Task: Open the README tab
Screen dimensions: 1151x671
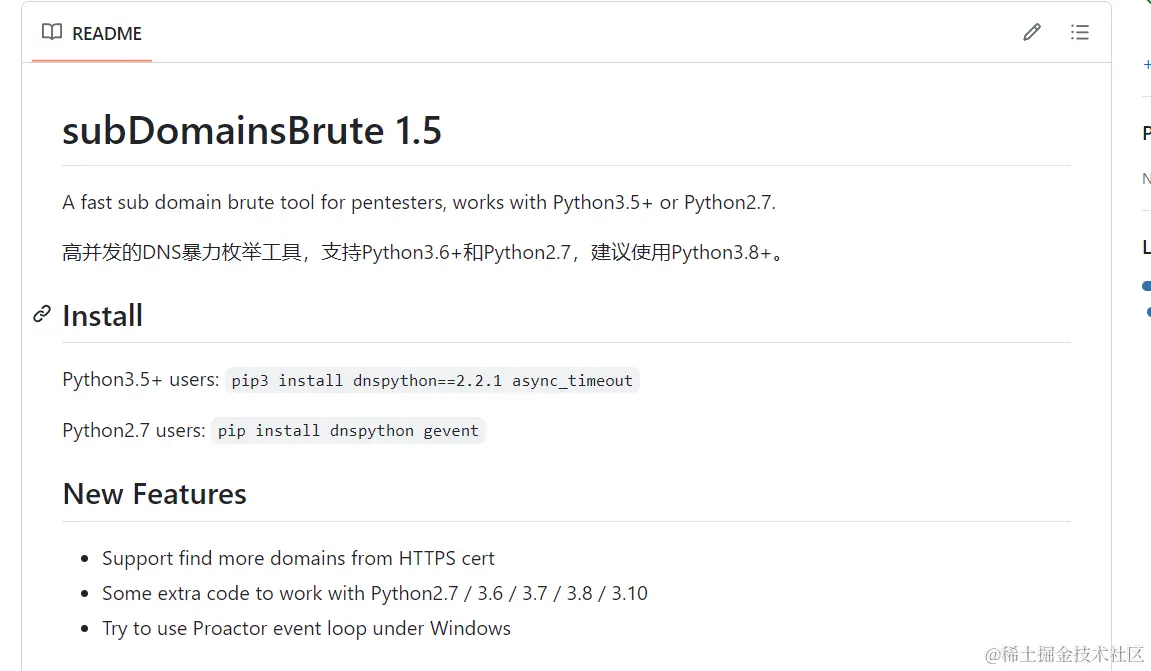Action: [92, 33]
